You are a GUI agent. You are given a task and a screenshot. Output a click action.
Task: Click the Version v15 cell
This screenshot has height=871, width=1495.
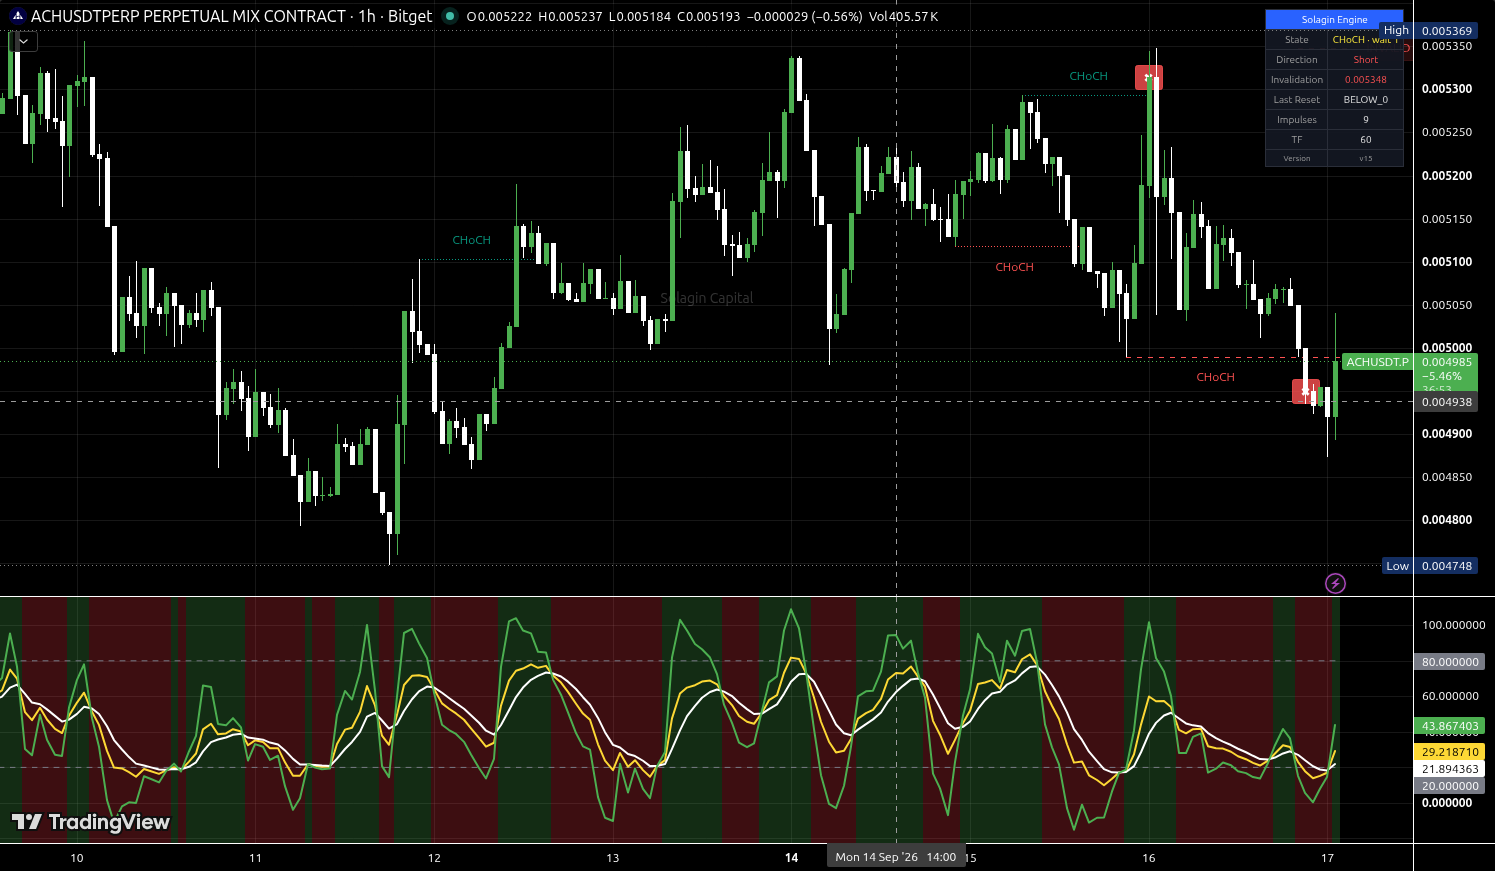(x=1365, y=159)
